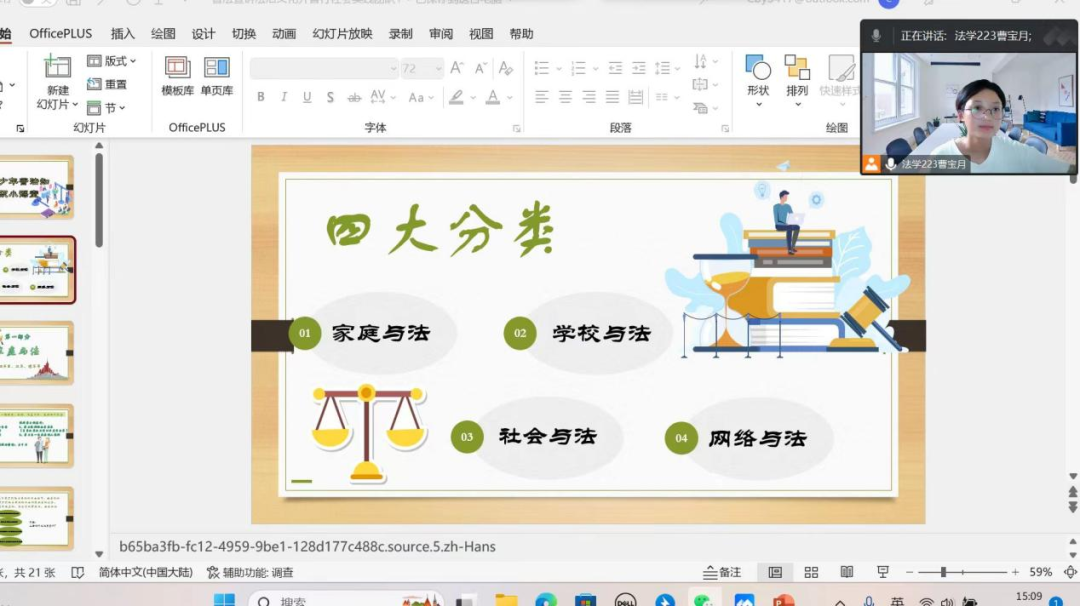The image size is (1080, 606).
Task: Open the font name combo box
Action: pyautogui.click(x=324, y=68)
